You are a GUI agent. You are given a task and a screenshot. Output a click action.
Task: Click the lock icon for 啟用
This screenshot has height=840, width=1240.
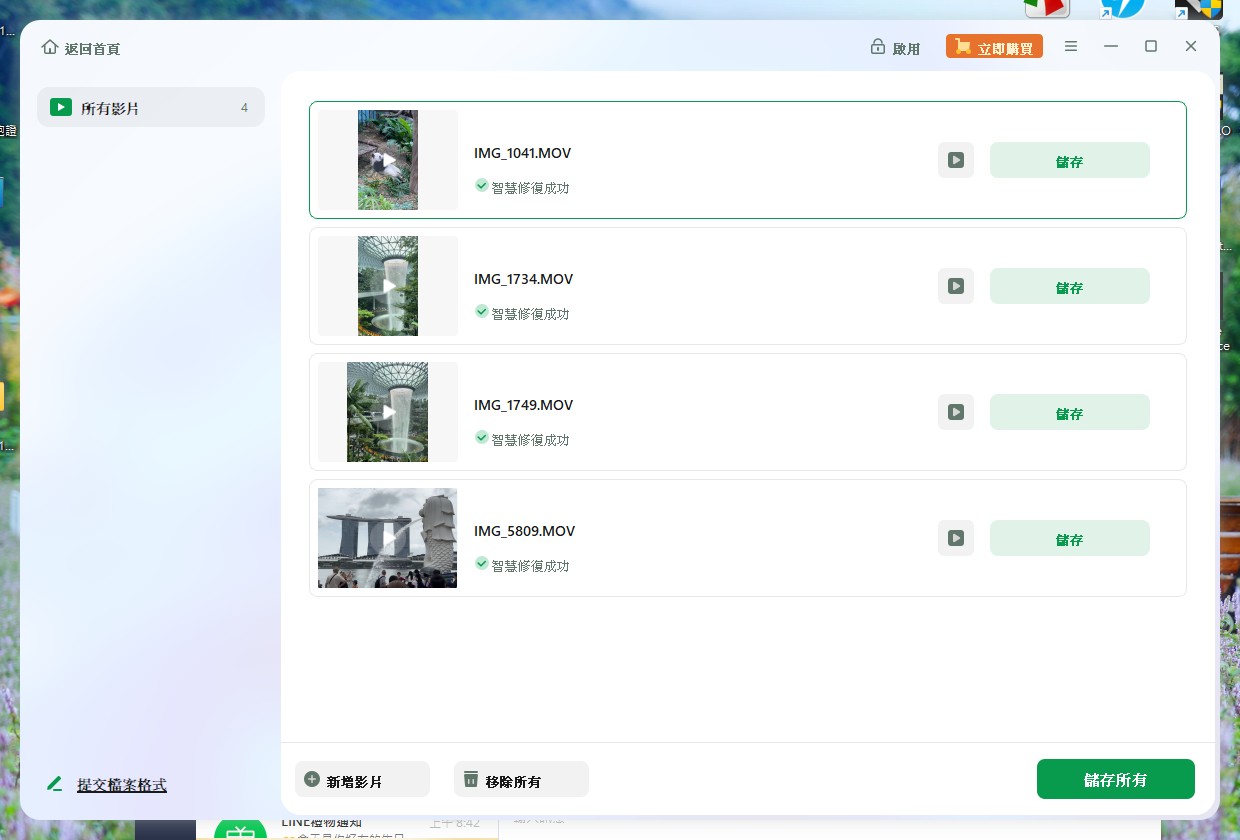tap(878, 47)
